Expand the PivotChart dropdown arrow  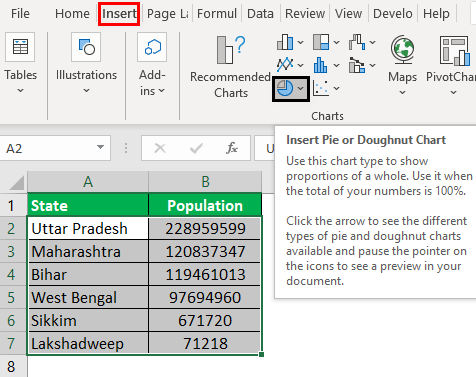click(x=454, y=92)
